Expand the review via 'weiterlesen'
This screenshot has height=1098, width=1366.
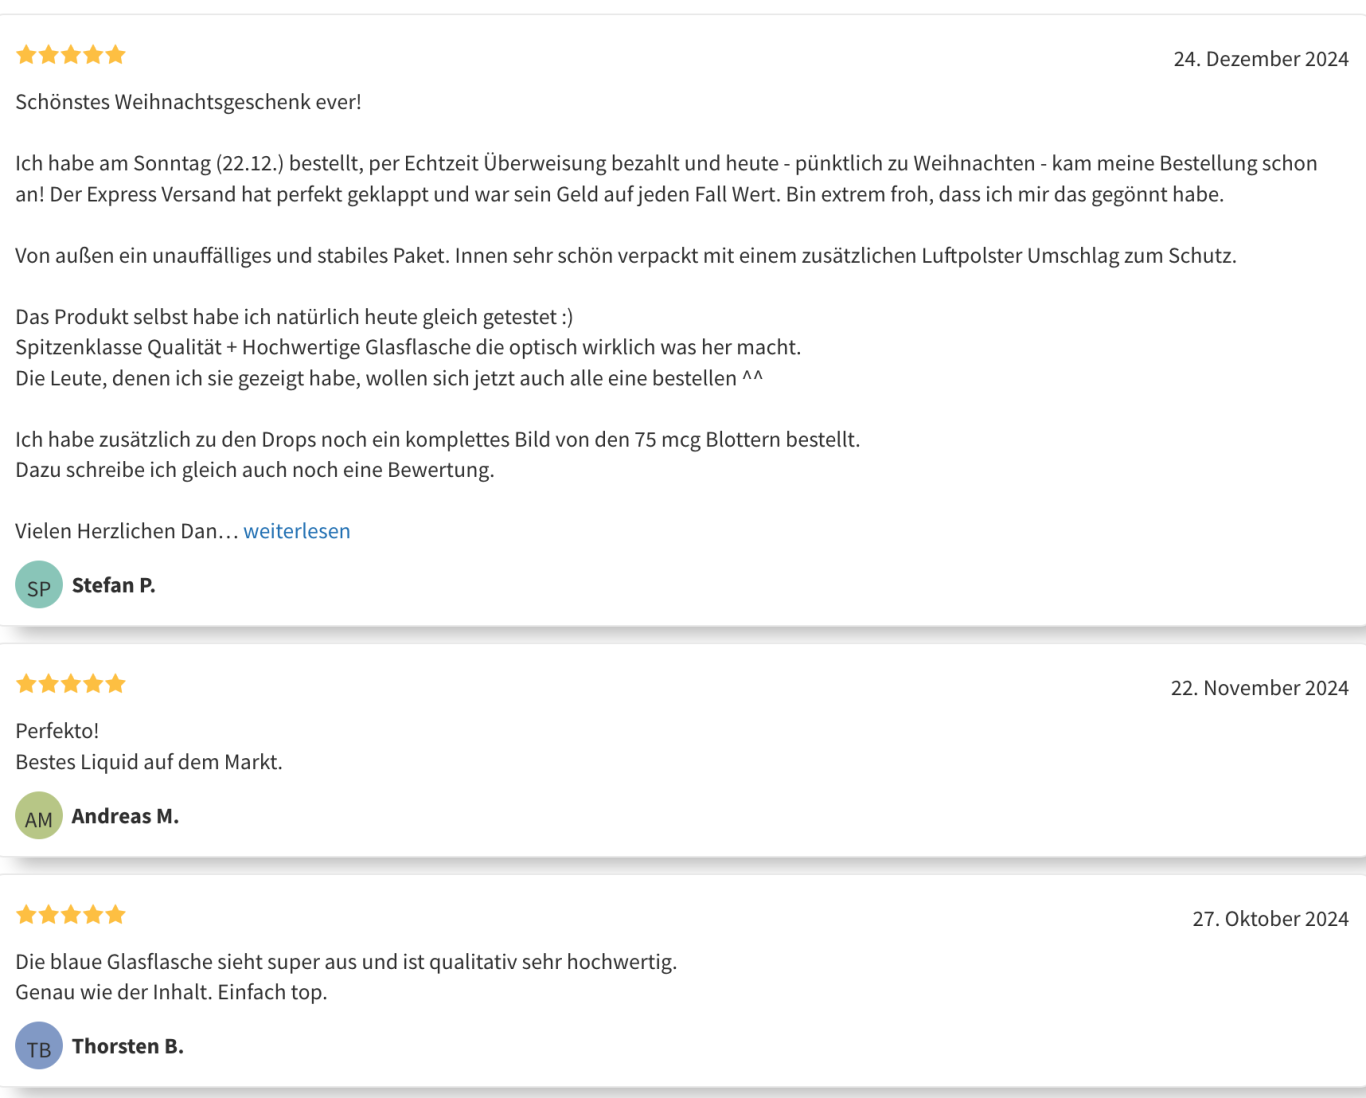coord(297,531)
